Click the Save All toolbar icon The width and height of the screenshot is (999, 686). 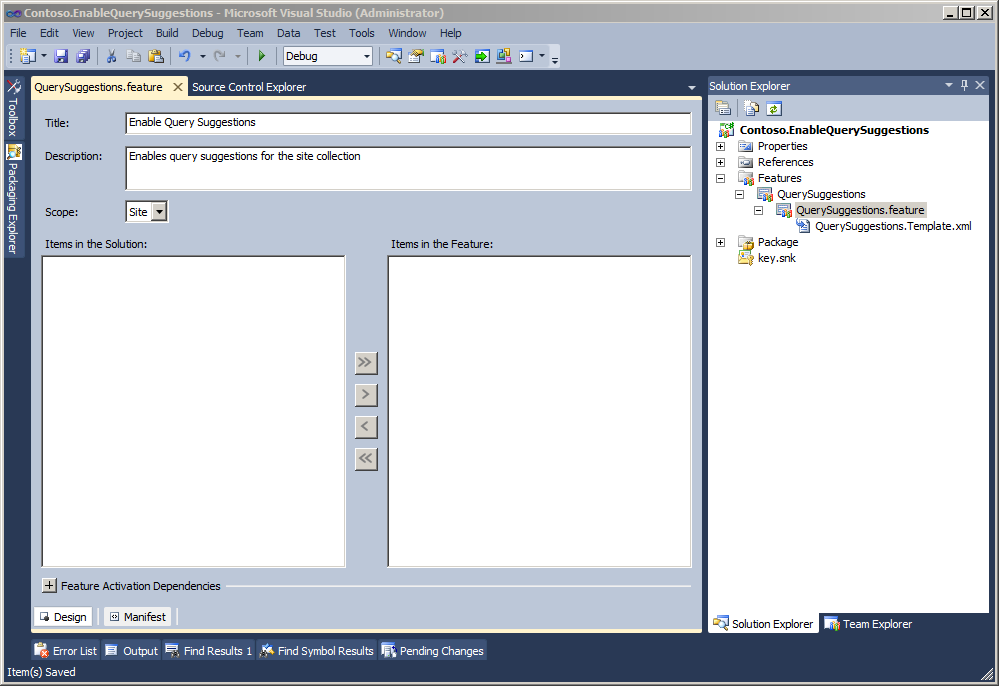(x=83, y=56)
